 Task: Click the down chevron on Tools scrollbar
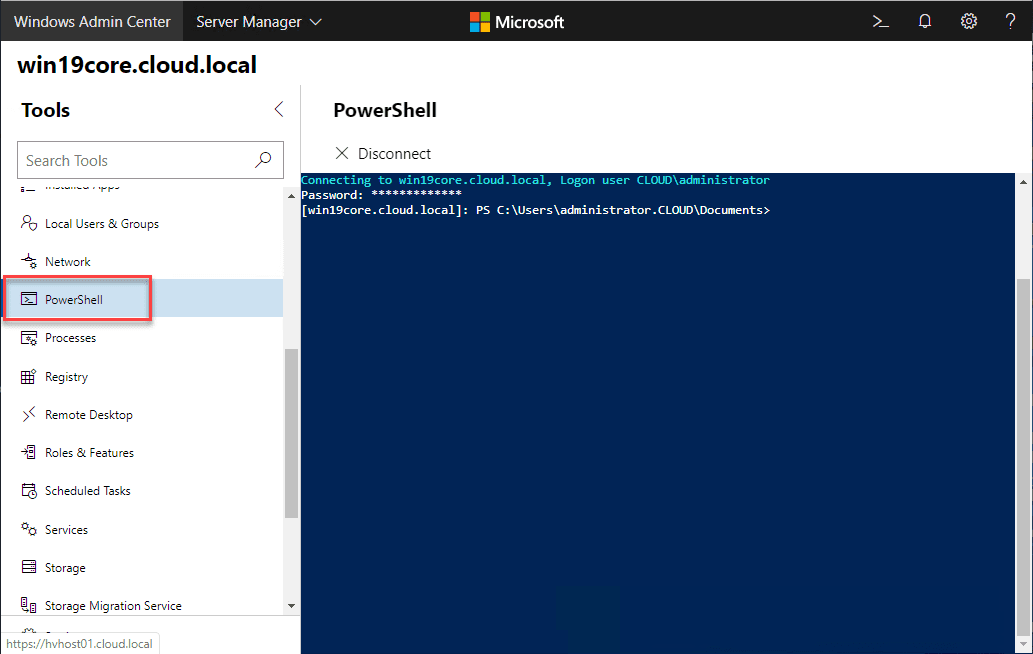click(x=292, y=605)
